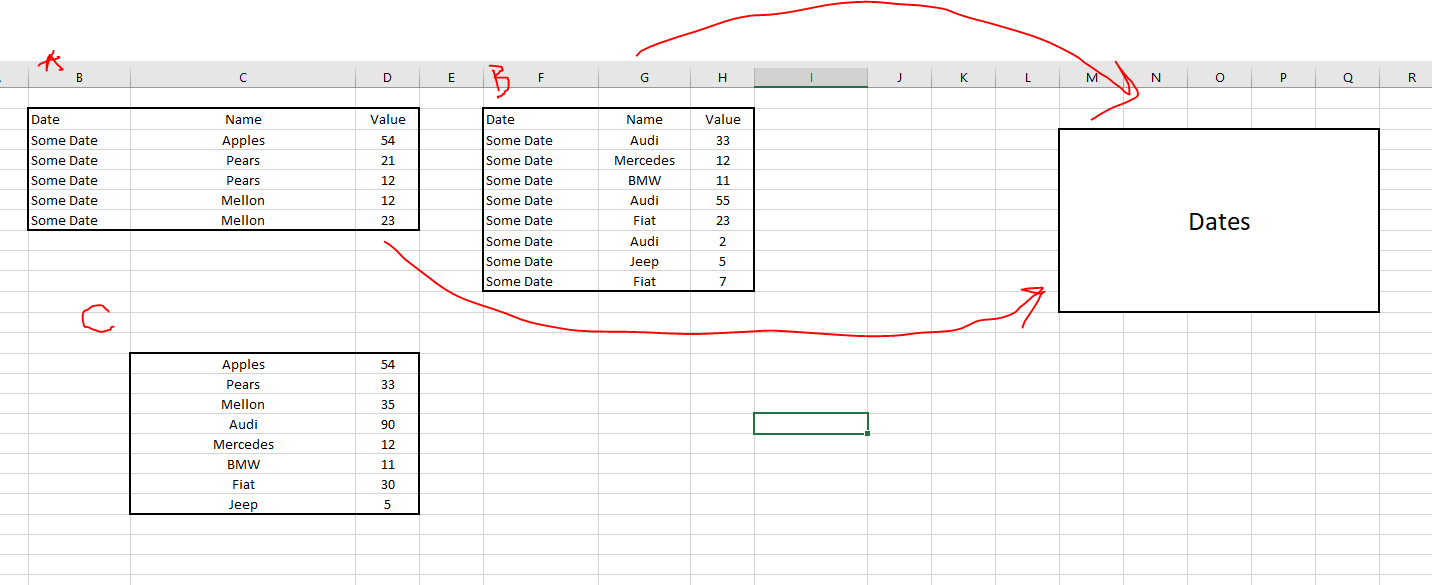Viewport: 1432px width, 585px height.
Task: Click "Mercedes" in the dated car table
Action: click(x=644, y=160)
